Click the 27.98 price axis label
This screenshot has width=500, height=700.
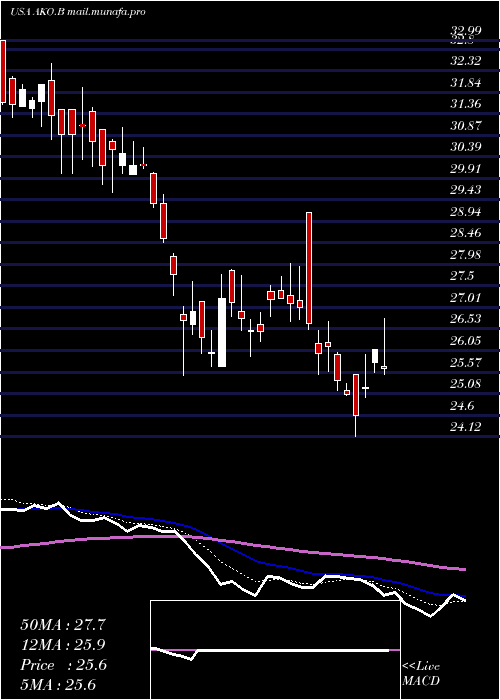466,255
